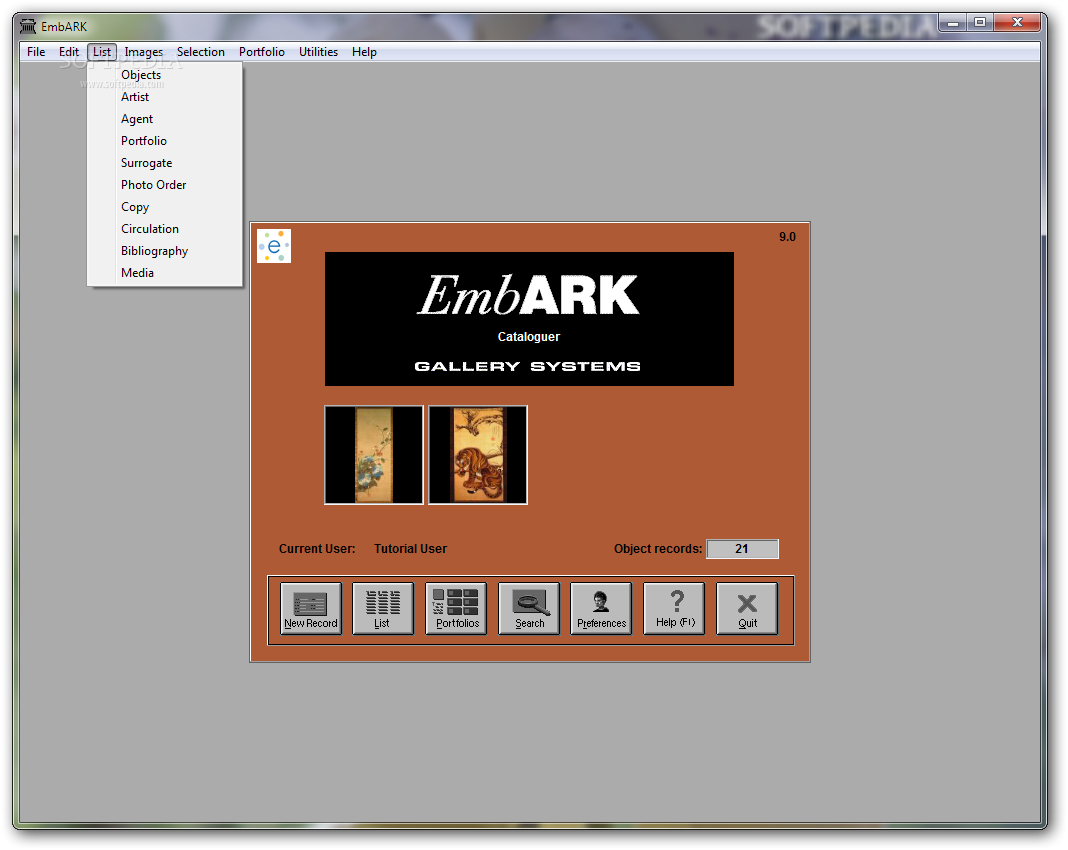
Task: Open the List icon button in splash panel
Action: pos(383,608)
